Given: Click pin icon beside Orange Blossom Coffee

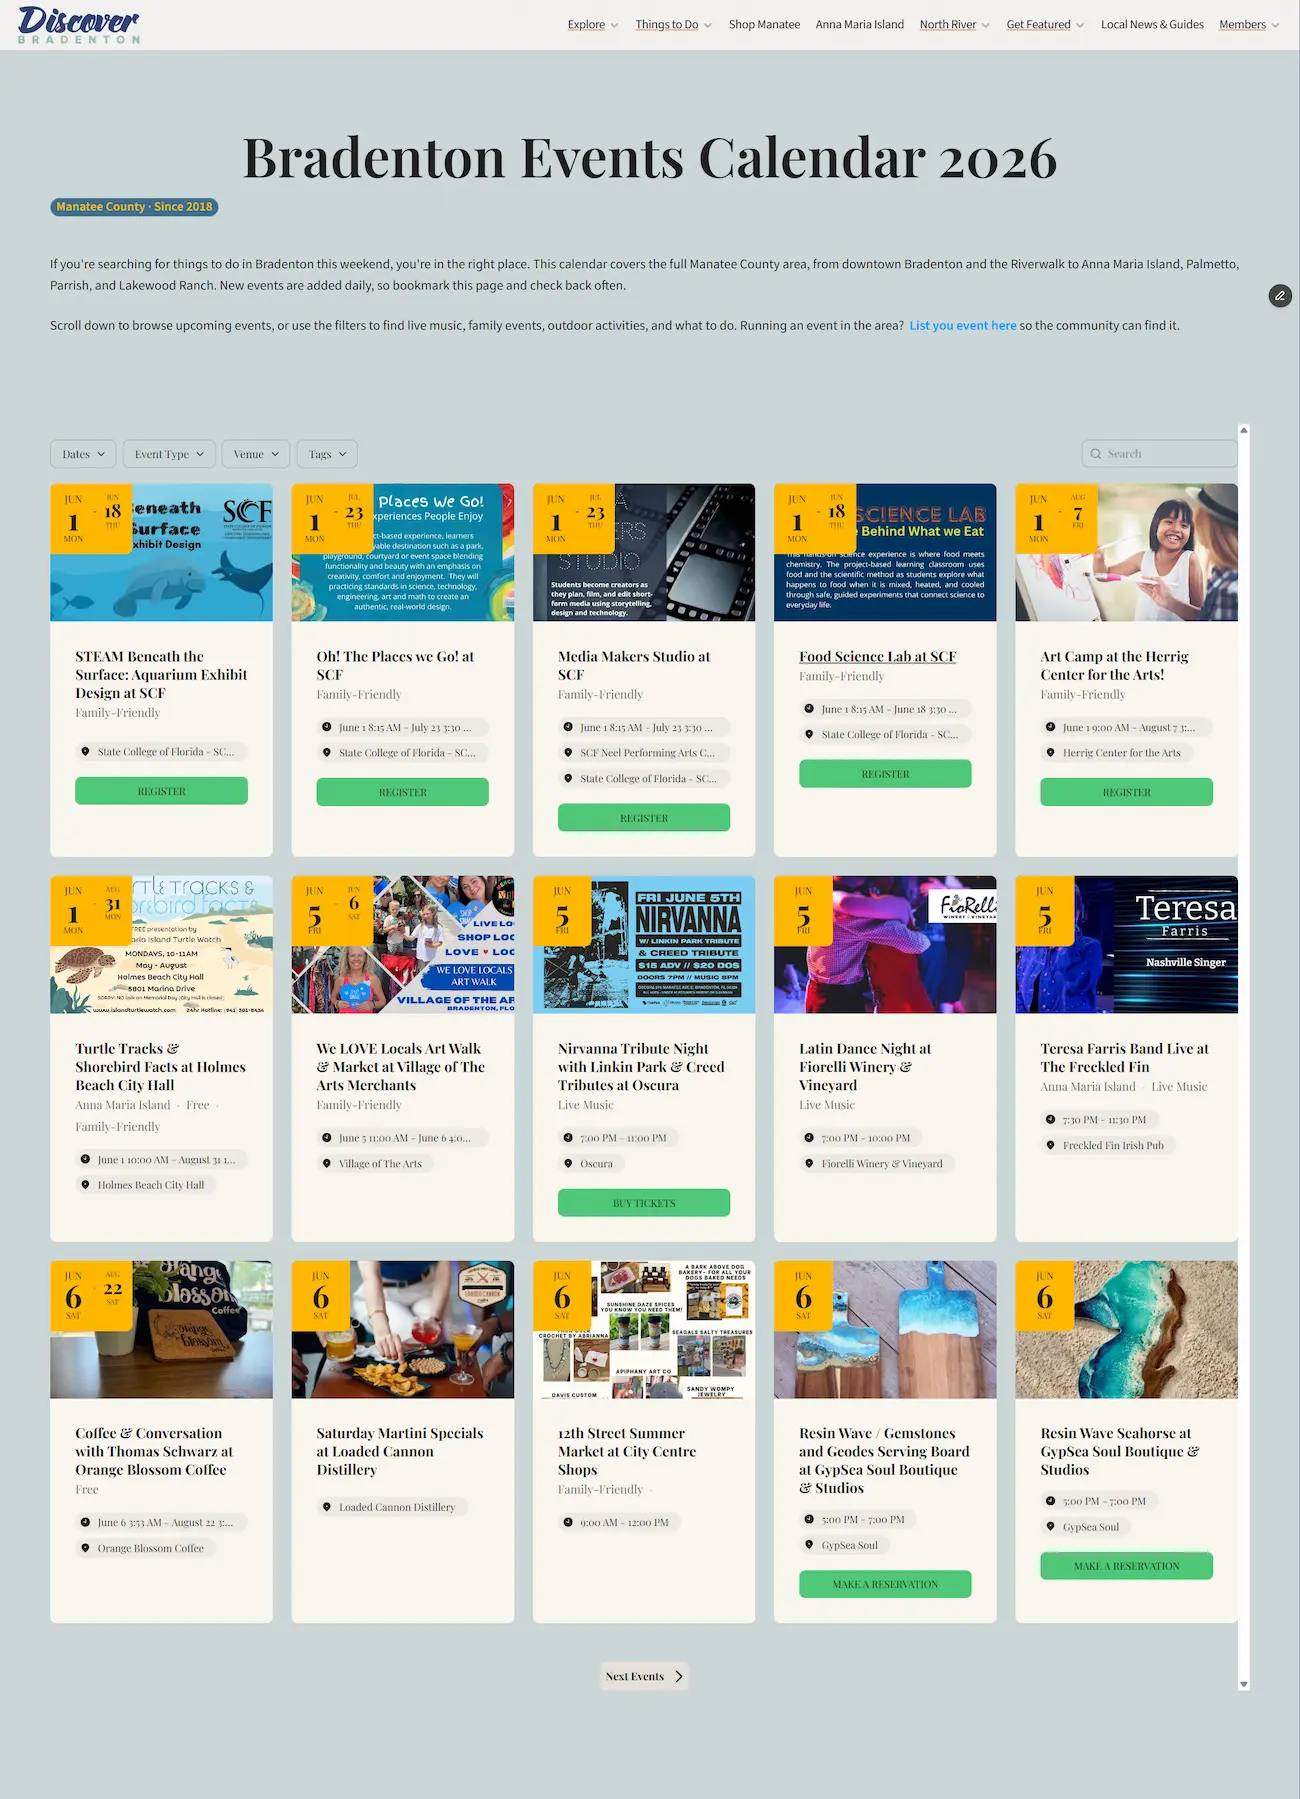Looking at the screenshot, I should pyautogui.click(x=85, y=1548).
